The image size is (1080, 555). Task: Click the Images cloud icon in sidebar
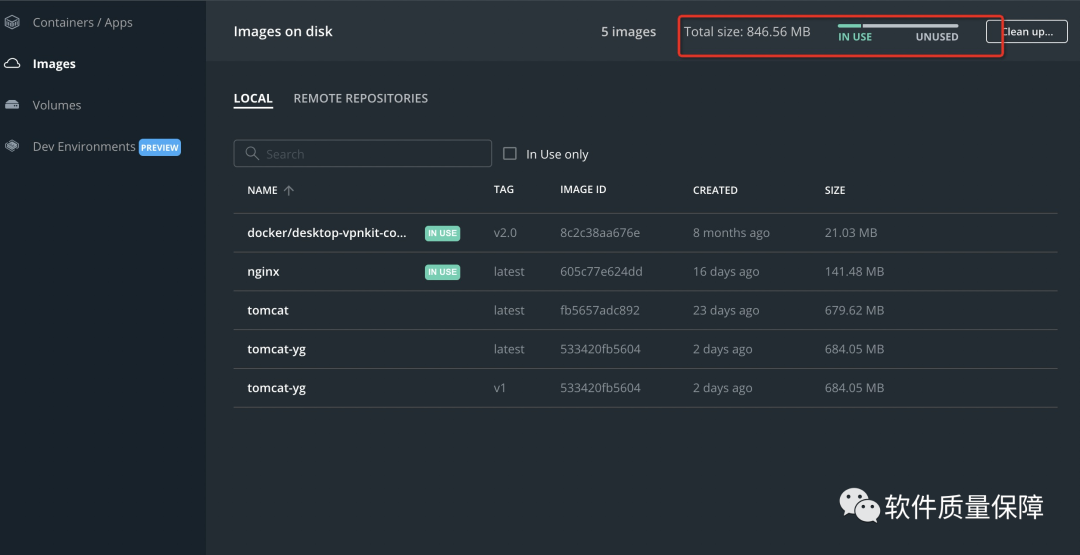click(12, 64)
